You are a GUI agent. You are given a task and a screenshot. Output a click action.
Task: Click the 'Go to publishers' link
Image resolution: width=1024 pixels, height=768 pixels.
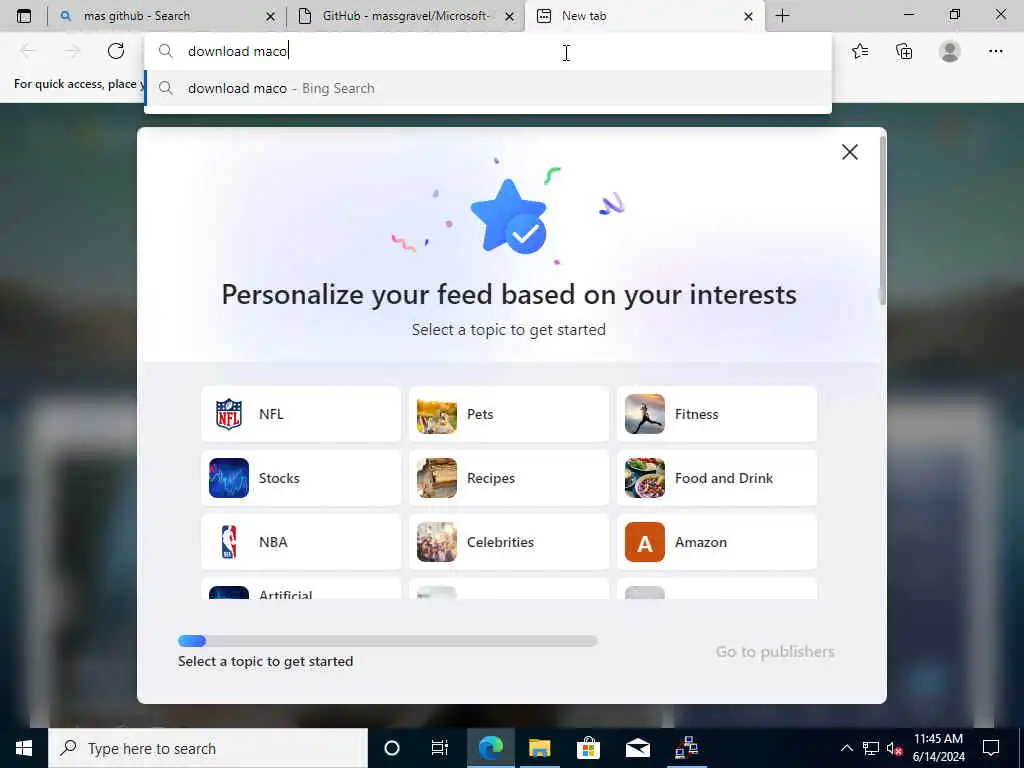[775, 652]
